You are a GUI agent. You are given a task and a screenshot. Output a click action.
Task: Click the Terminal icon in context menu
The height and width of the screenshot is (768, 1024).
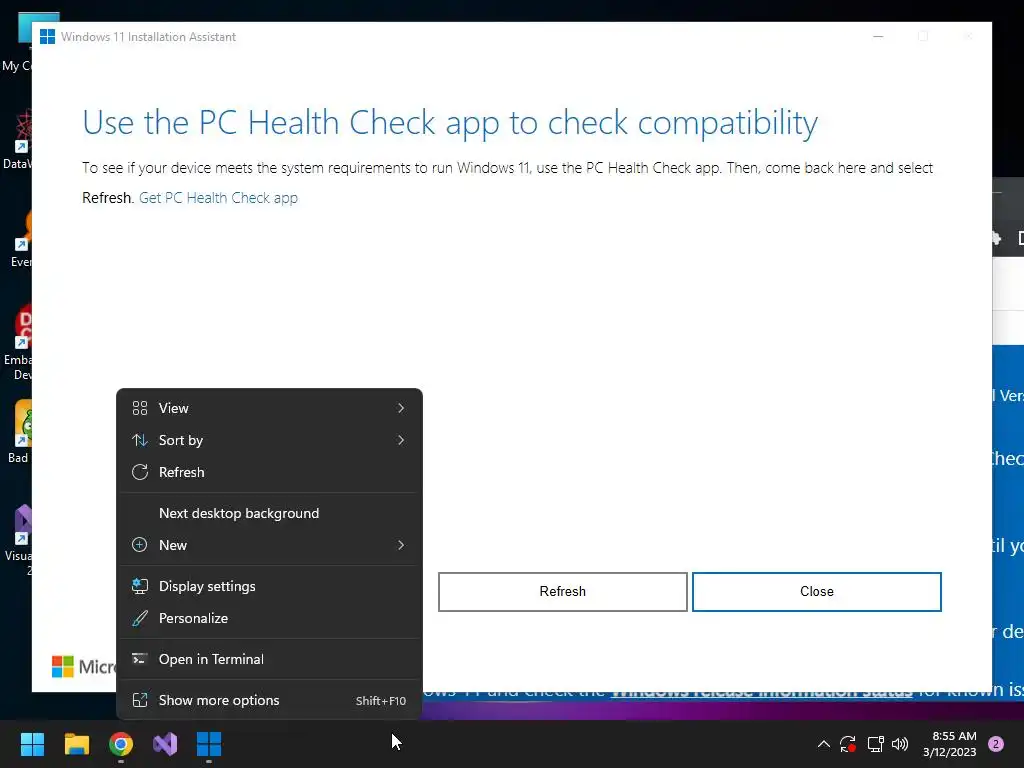[x=140, y=659]
